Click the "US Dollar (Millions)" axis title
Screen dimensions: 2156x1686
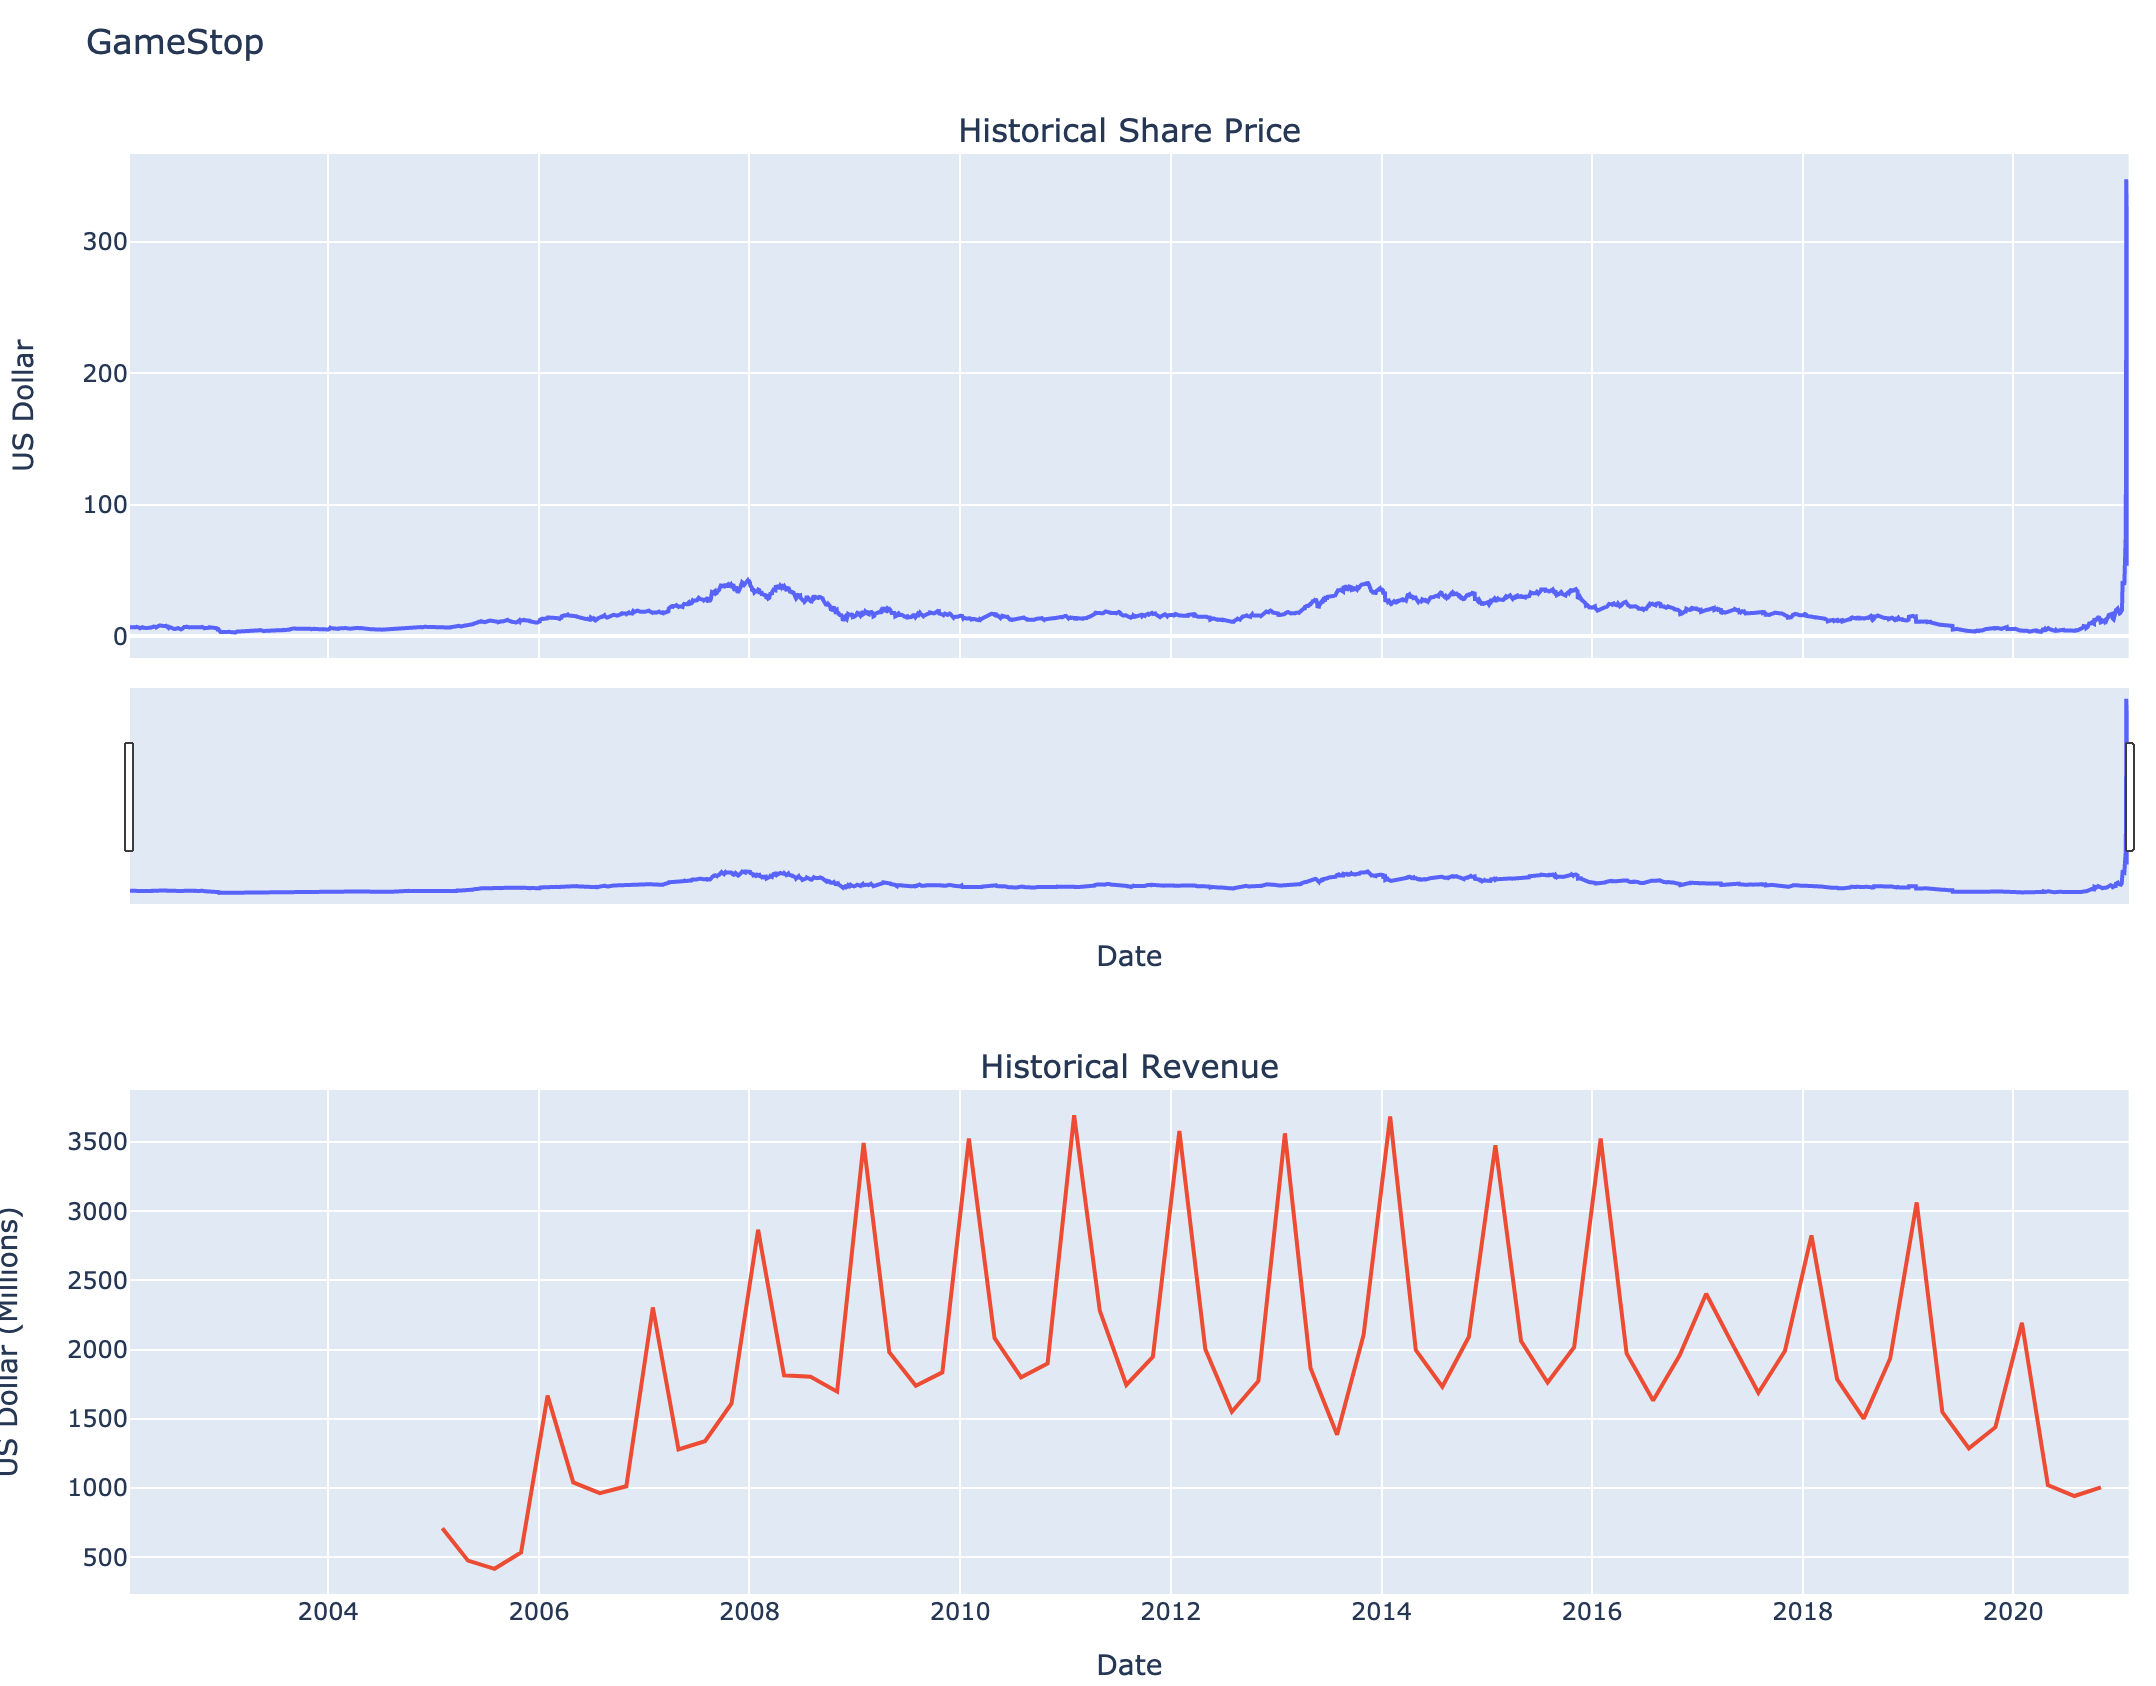pyautogui.click(x=9, y=1341)
